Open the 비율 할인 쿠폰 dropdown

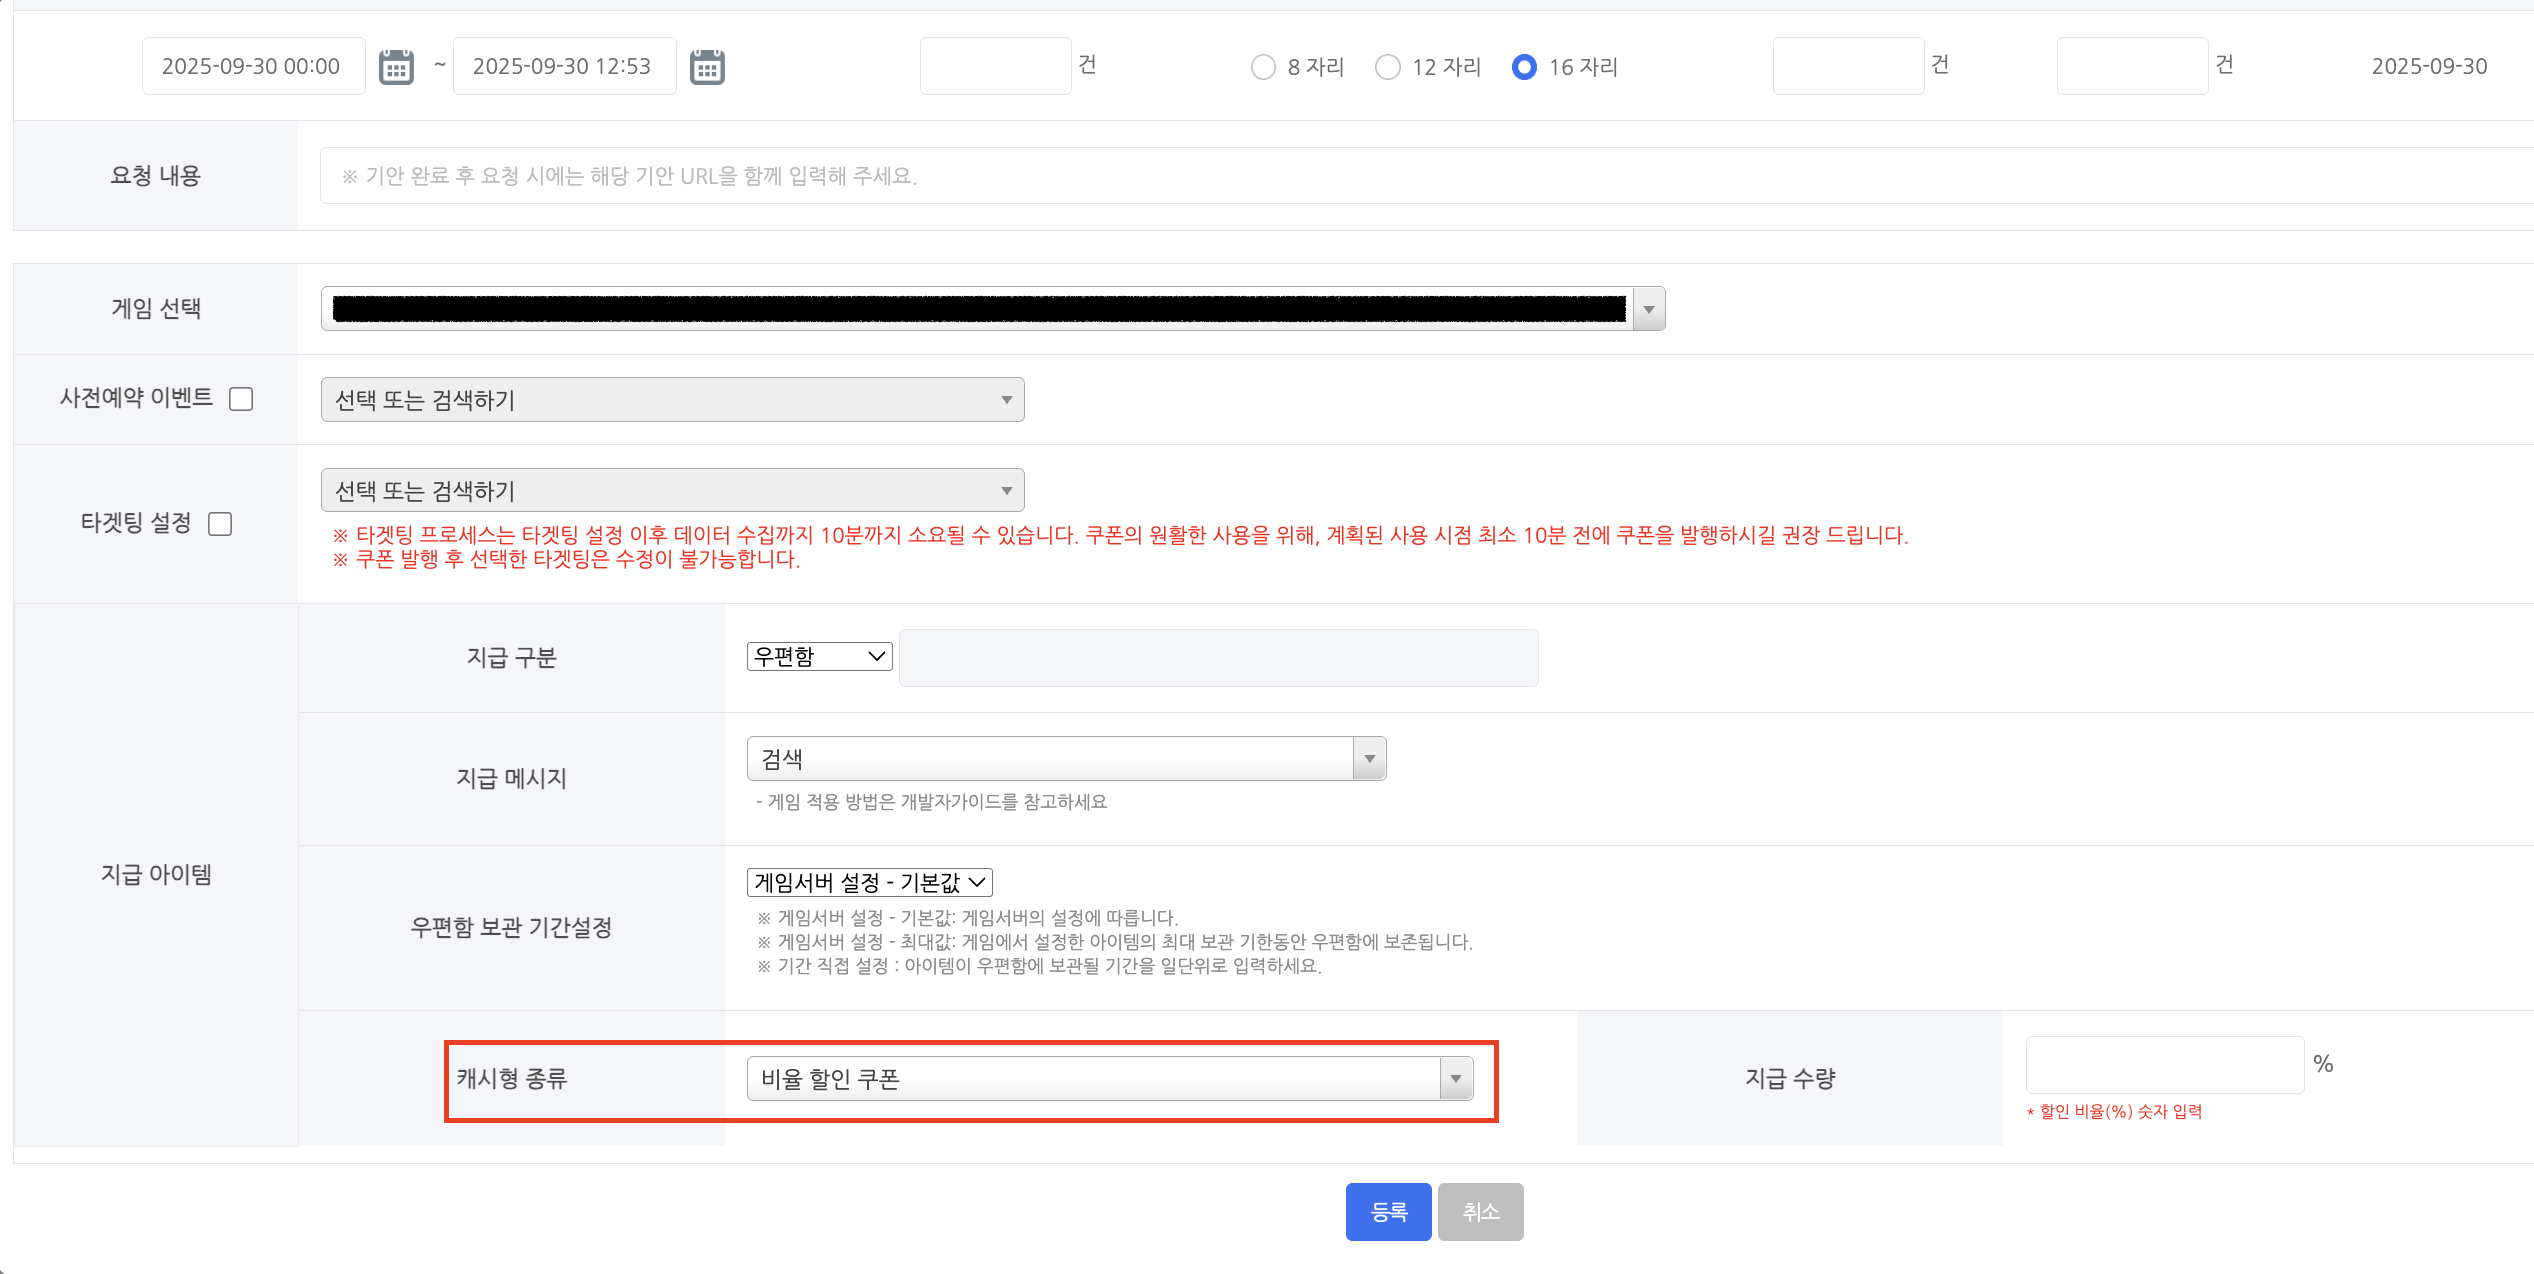(1109, 1079)
